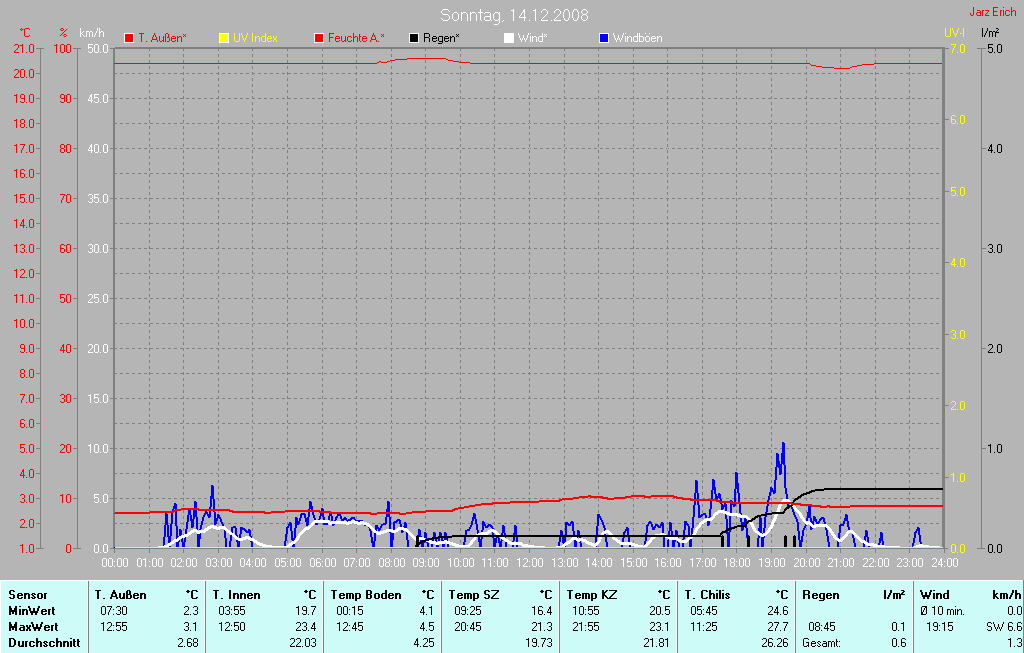This screenshot has height=653, width=1024.
Task: Click the Temp Boden column header
Action: coord(366,595)
